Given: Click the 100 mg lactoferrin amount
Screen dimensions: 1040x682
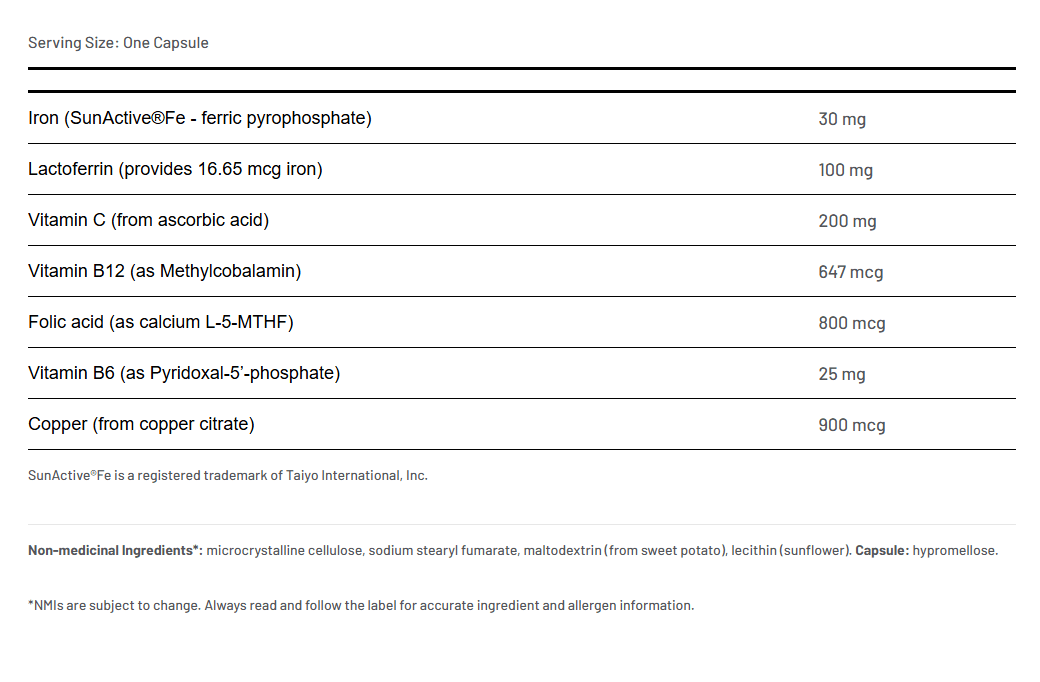Looking at the screenshot, I should coord(845,170).
